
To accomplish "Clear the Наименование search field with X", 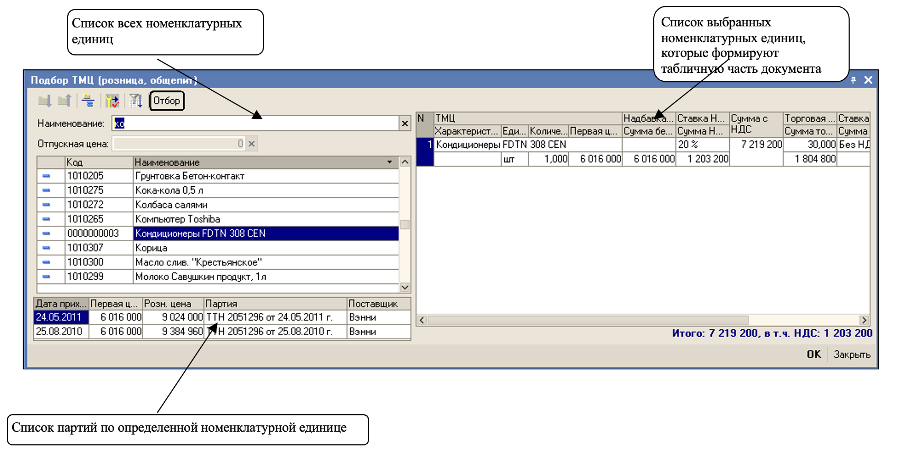I will (x=405, y=123).
